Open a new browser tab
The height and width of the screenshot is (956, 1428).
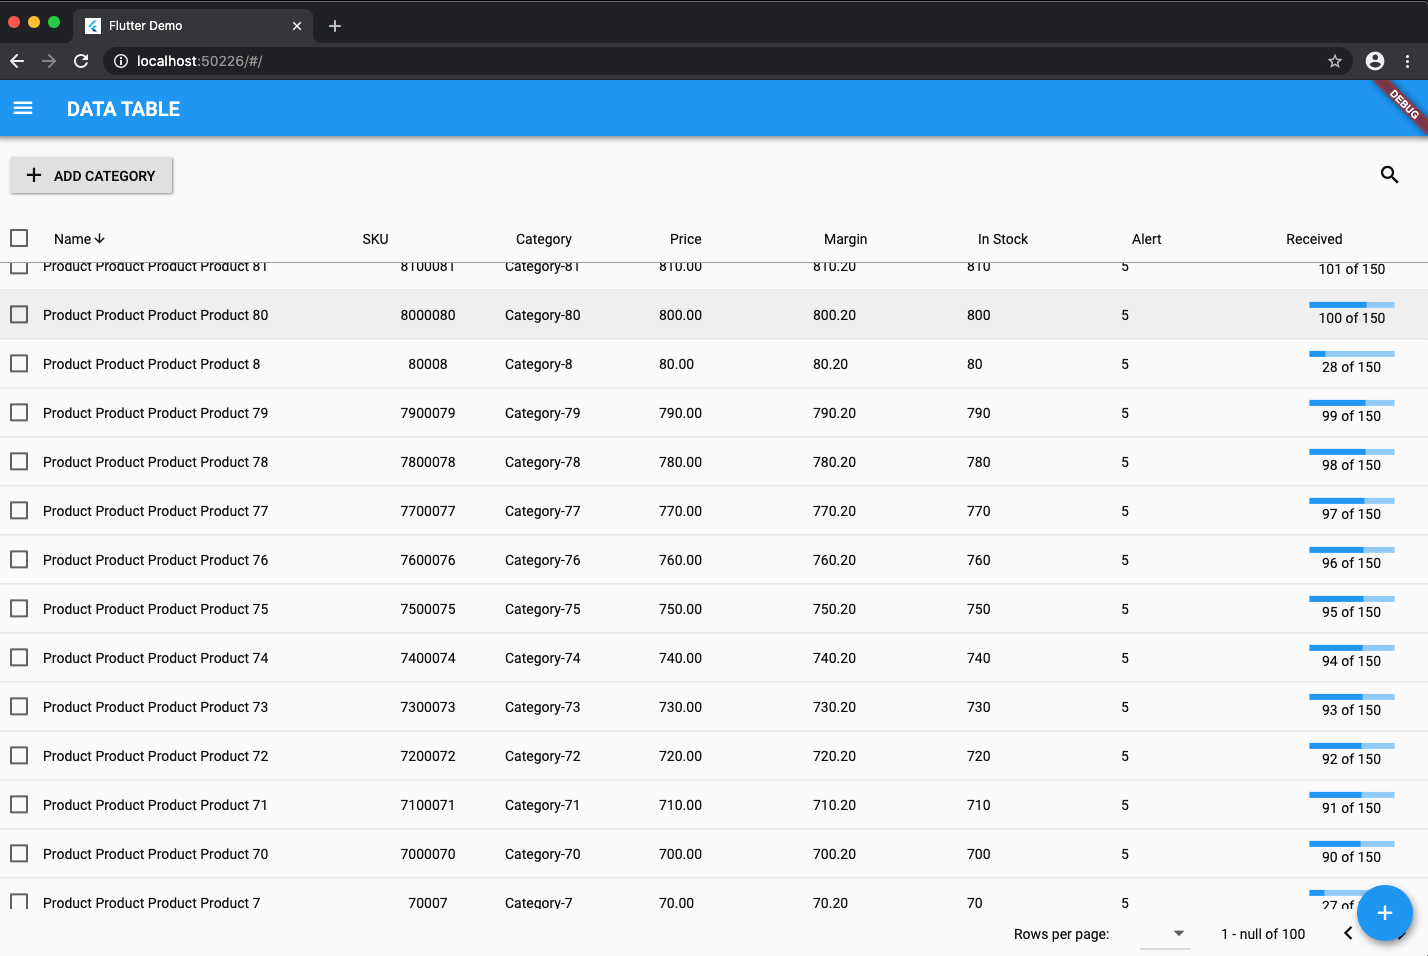click(x=335, y=26)
